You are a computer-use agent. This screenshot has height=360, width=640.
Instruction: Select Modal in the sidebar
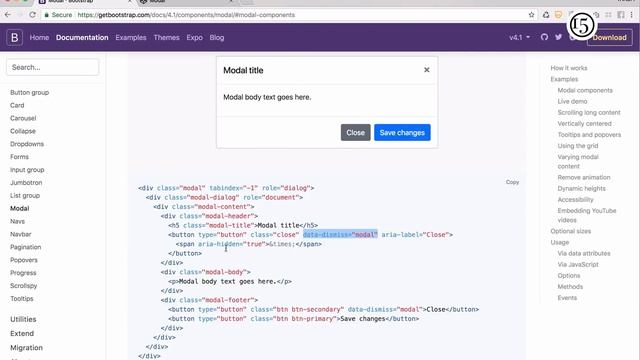[20, 208]
